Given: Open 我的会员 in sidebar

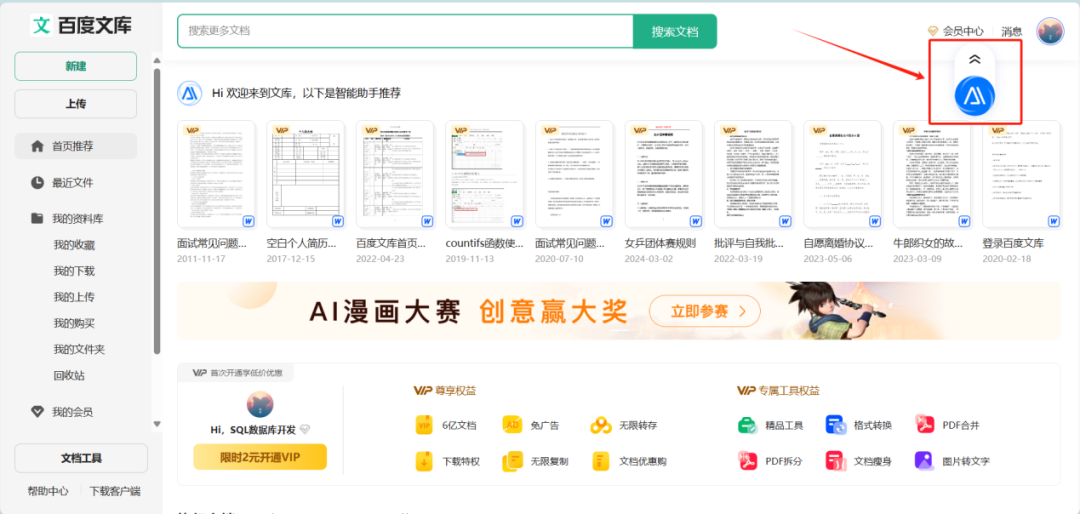Looking at the screenshot, I should pyautogui.click(x=72, y=412).
